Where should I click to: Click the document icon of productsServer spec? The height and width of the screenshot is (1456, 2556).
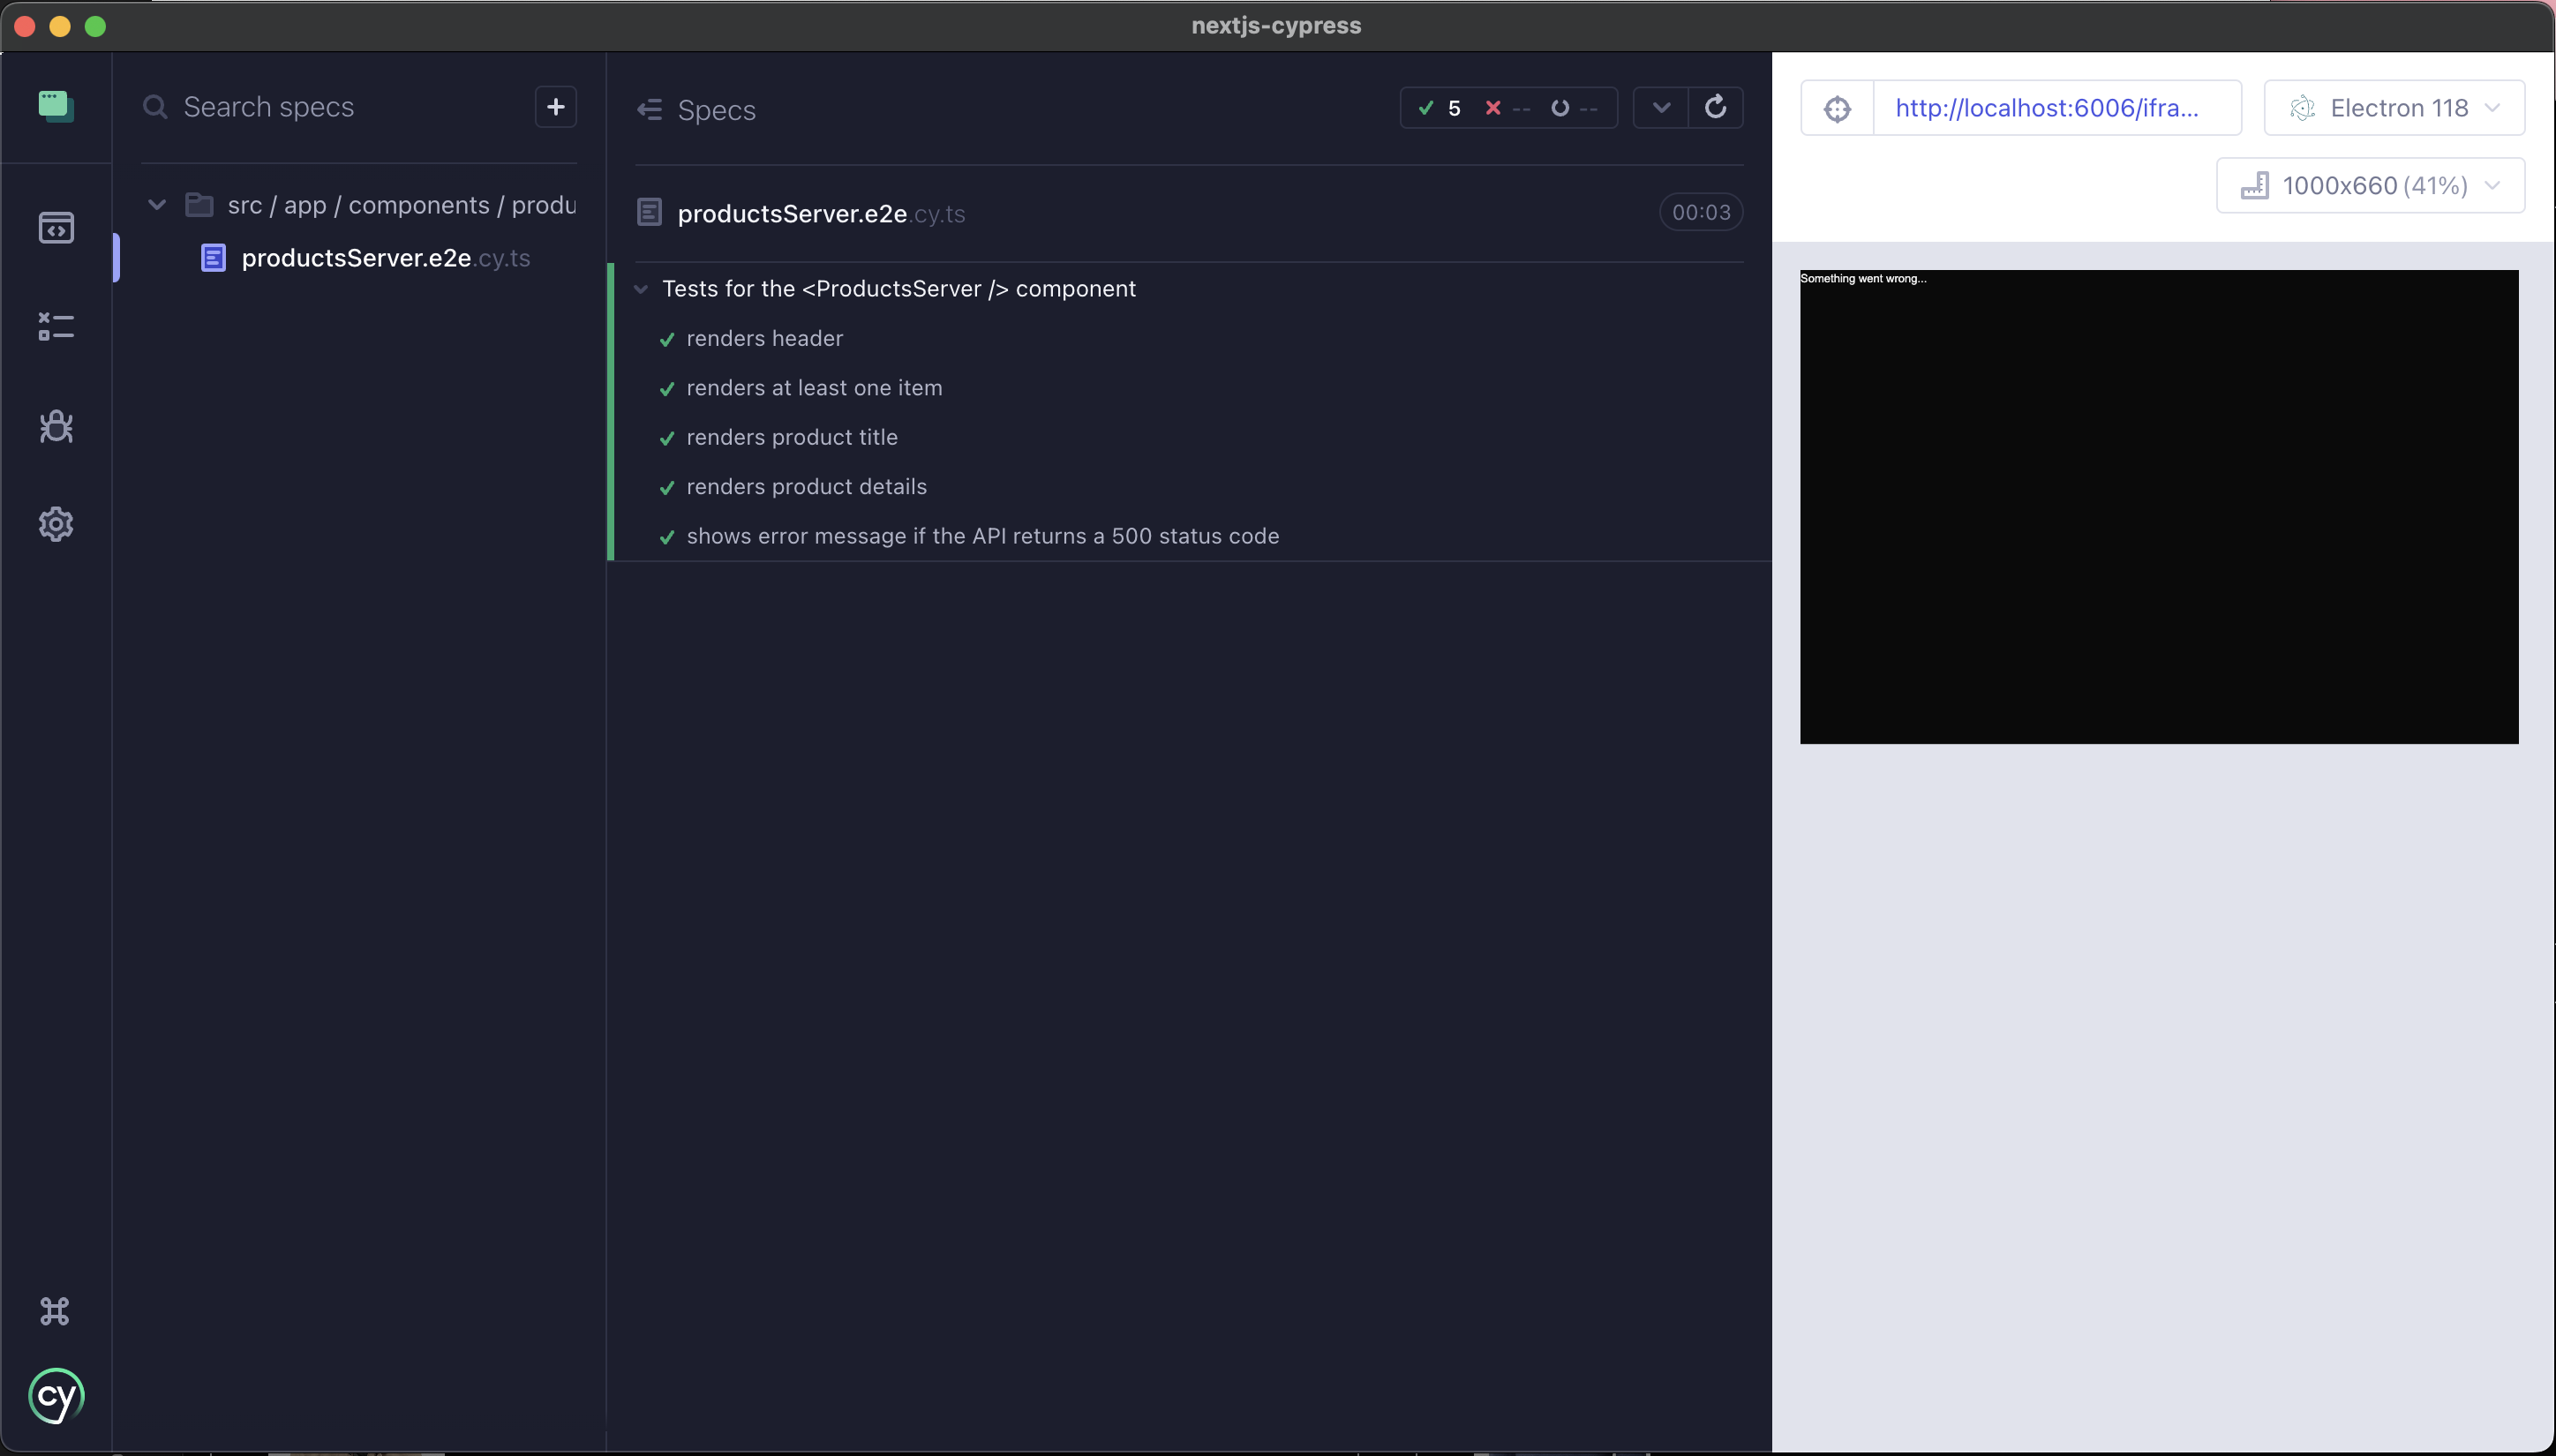click(214, 258)
